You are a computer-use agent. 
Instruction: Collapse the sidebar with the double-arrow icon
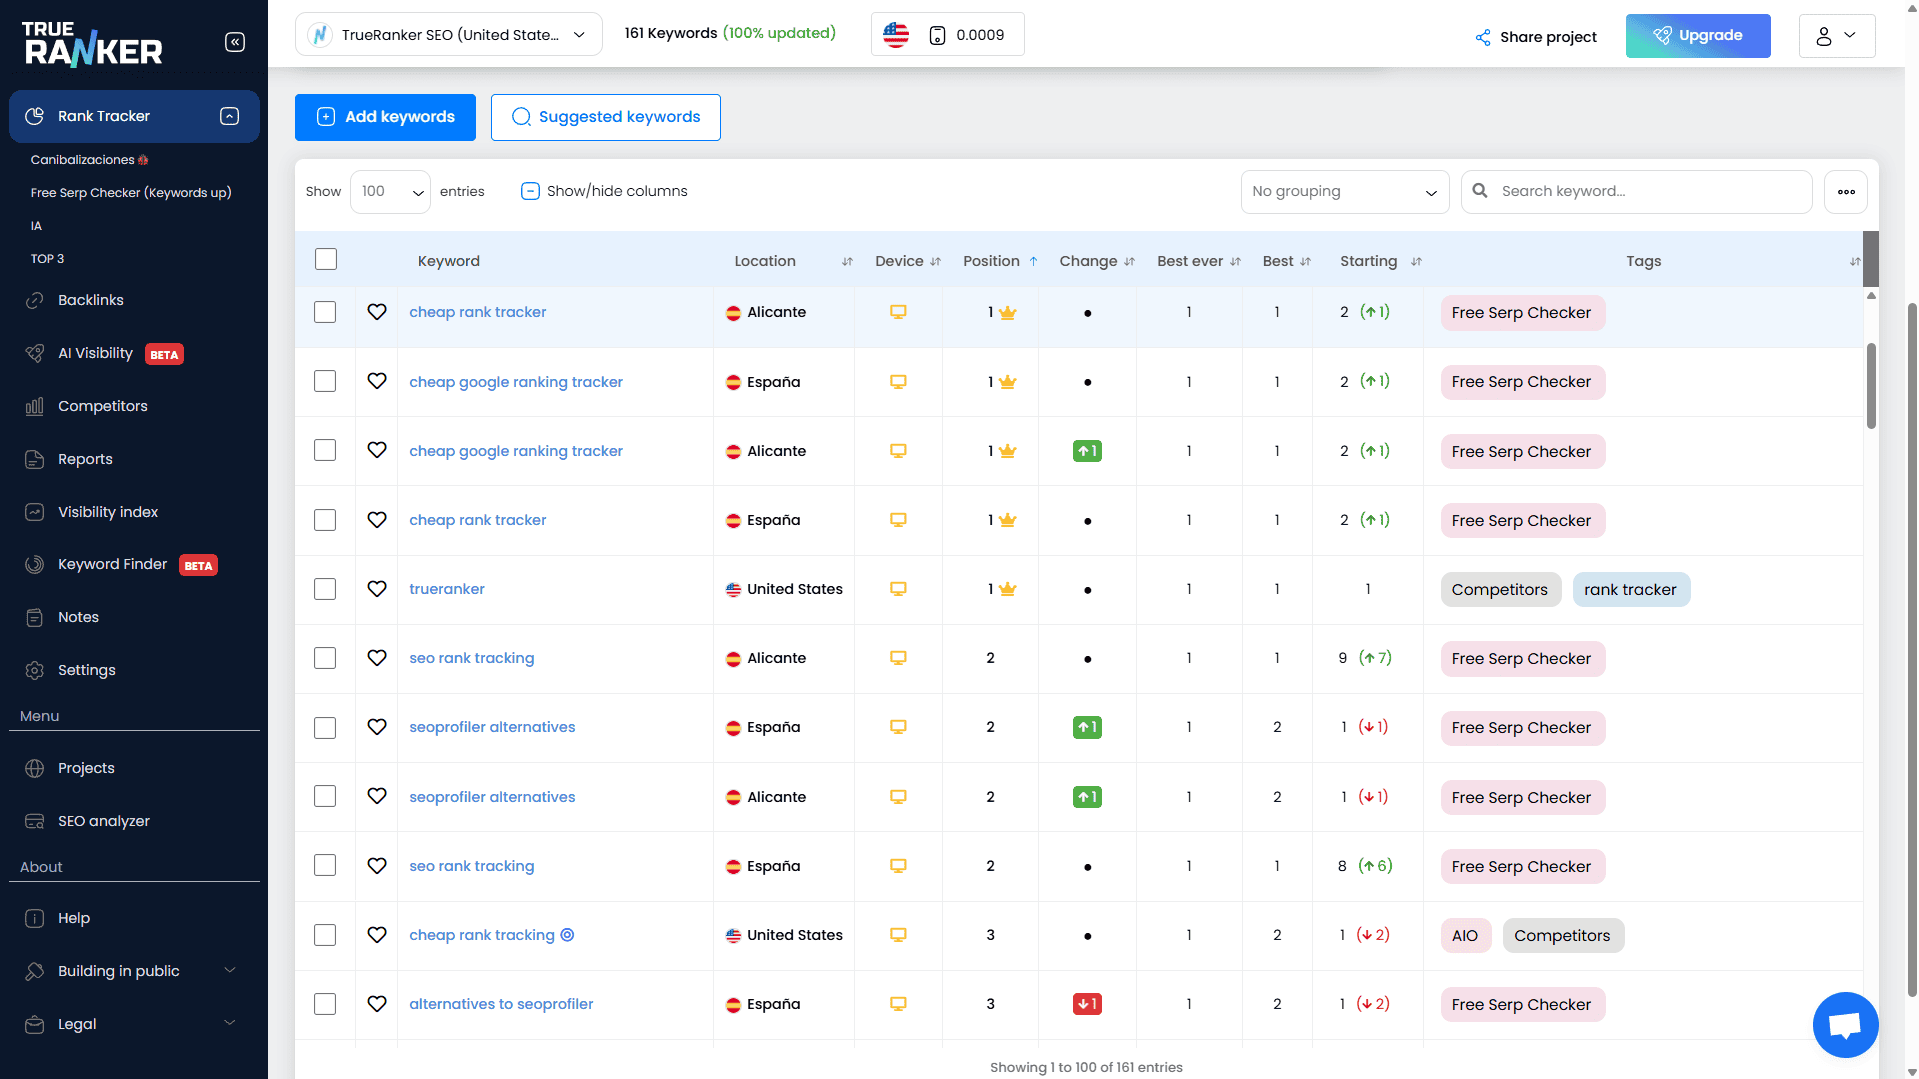coord(235,42)
